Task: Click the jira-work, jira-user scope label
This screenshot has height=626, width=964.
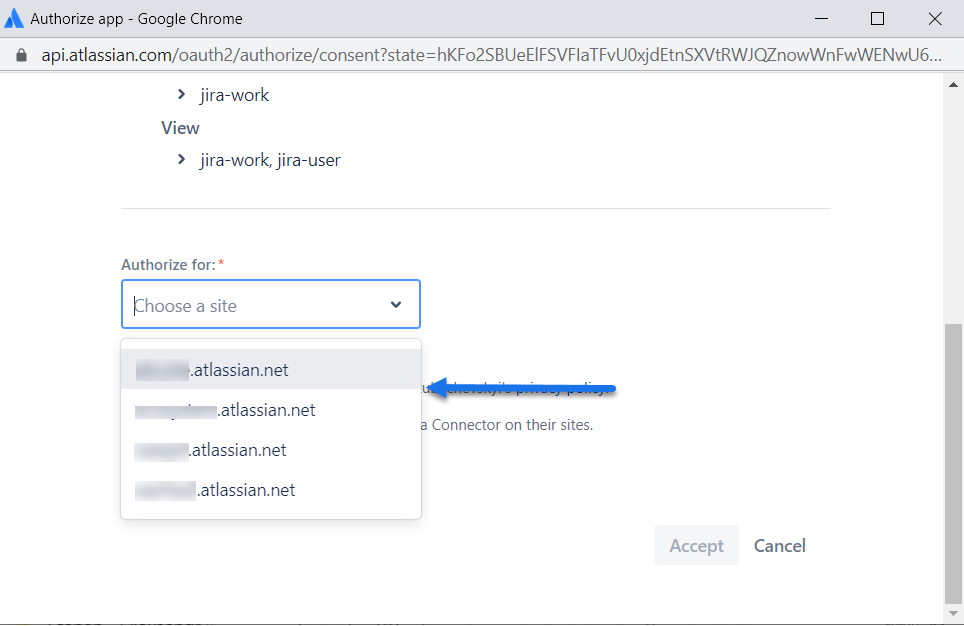Action: tap(270, 159)
